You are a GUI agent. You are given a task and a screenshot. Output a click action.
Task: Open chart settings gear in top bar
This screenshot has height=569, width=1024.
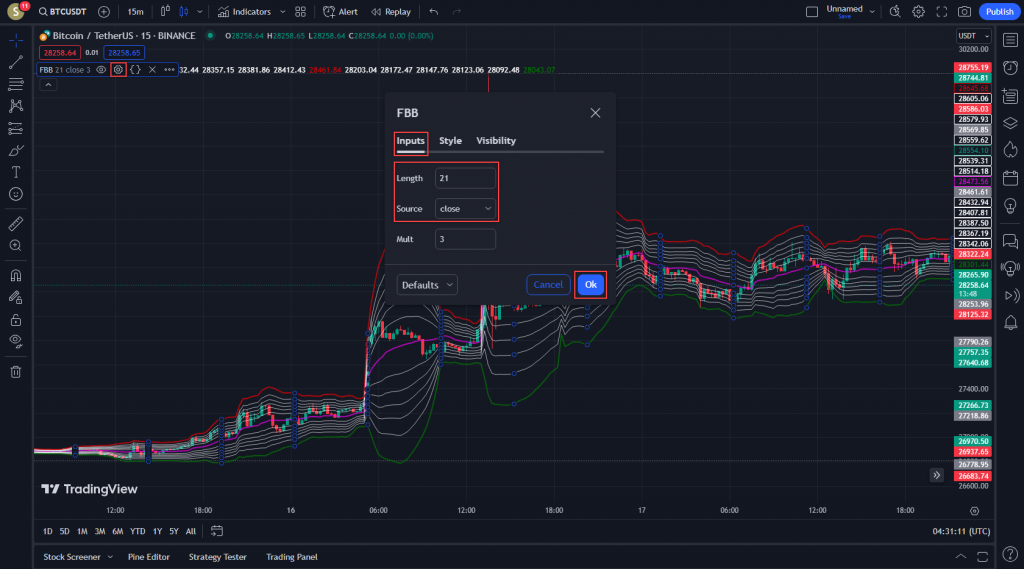[x=918, y=12]
